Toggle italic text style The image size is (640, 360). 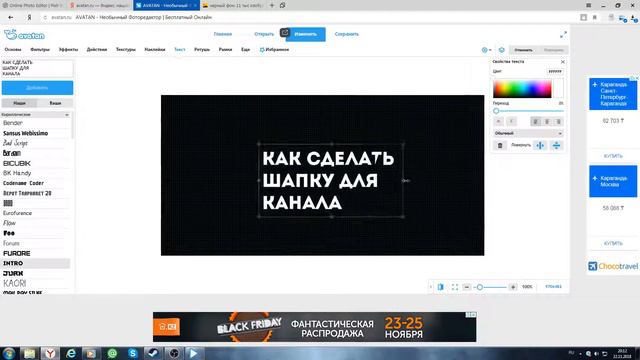coord(511,122)
